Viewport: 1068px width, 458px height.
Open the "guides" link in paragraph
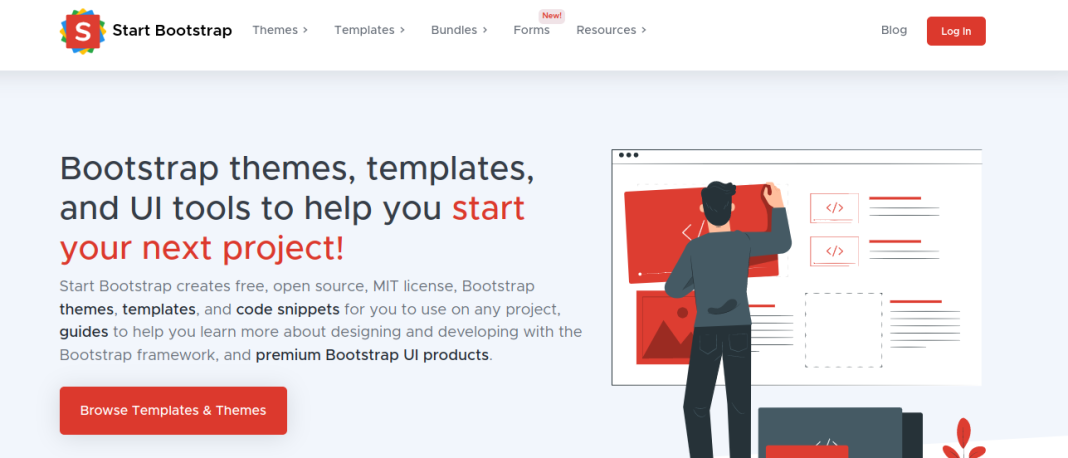coord(83,332)
